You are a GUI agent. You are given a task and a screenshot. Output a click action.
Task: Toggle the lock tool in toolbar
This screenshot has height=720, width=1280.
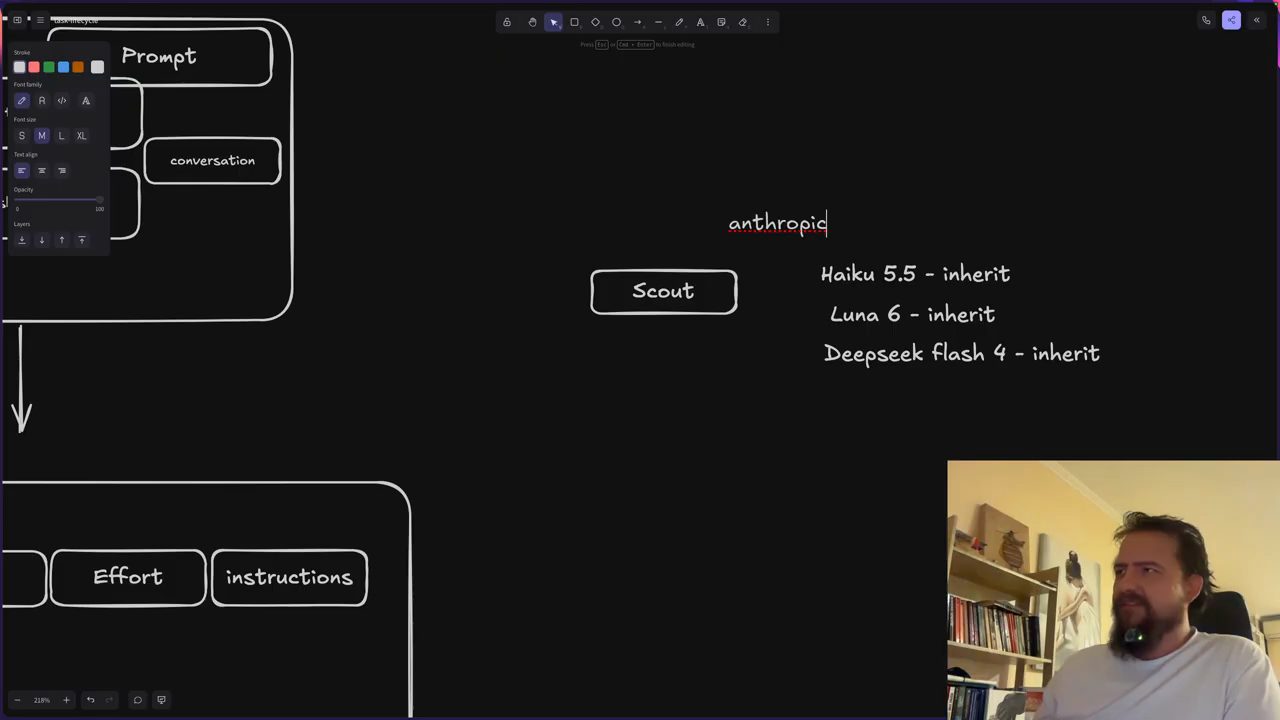pos(507,22)
